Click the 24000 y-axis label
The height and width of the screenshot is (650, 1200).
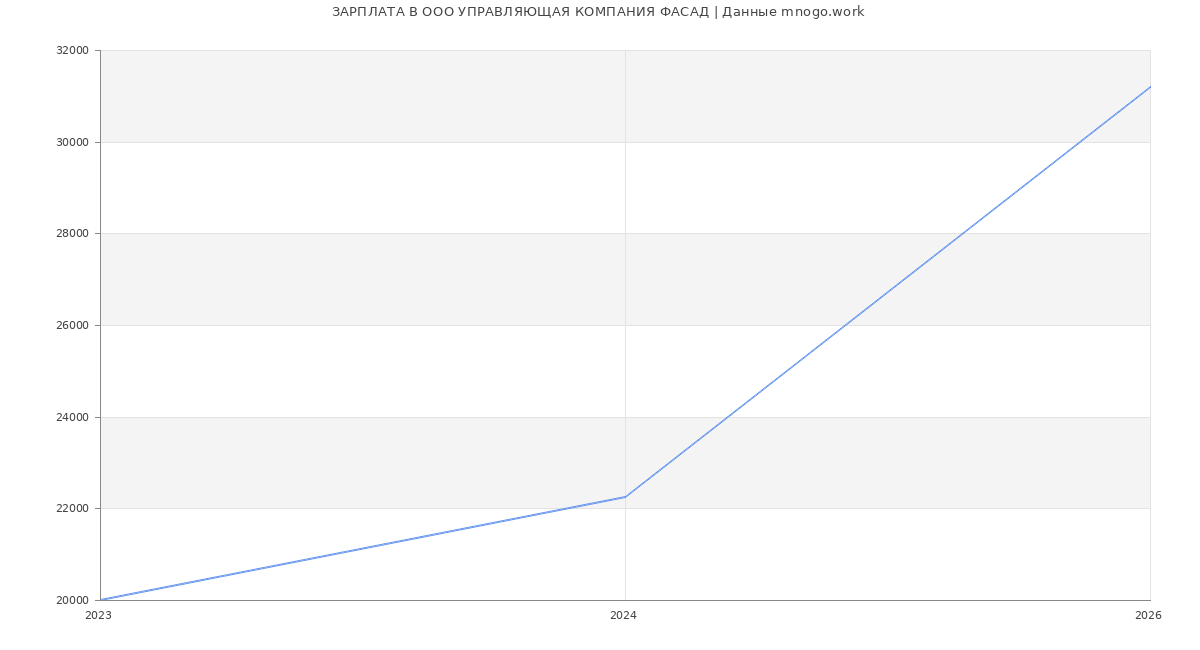click(72, 417)
